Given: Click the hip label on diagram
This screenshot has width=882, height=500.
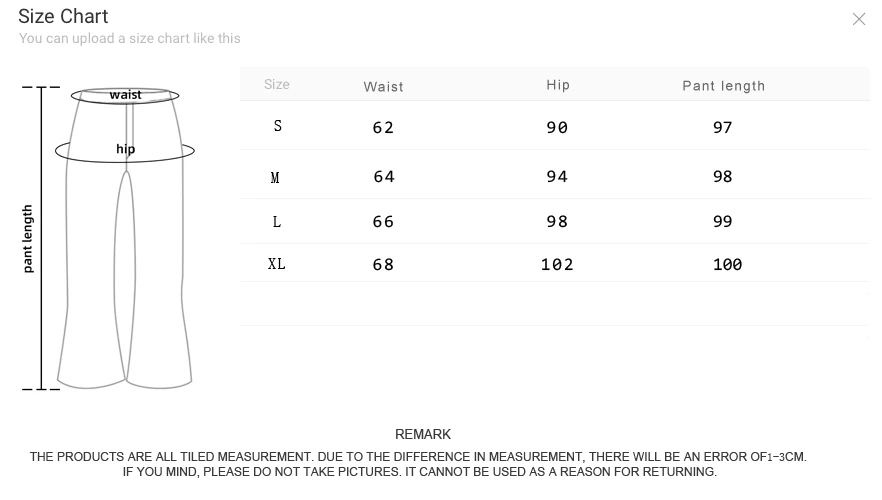Looking at the screenshot, I should [x=125, y=149].
